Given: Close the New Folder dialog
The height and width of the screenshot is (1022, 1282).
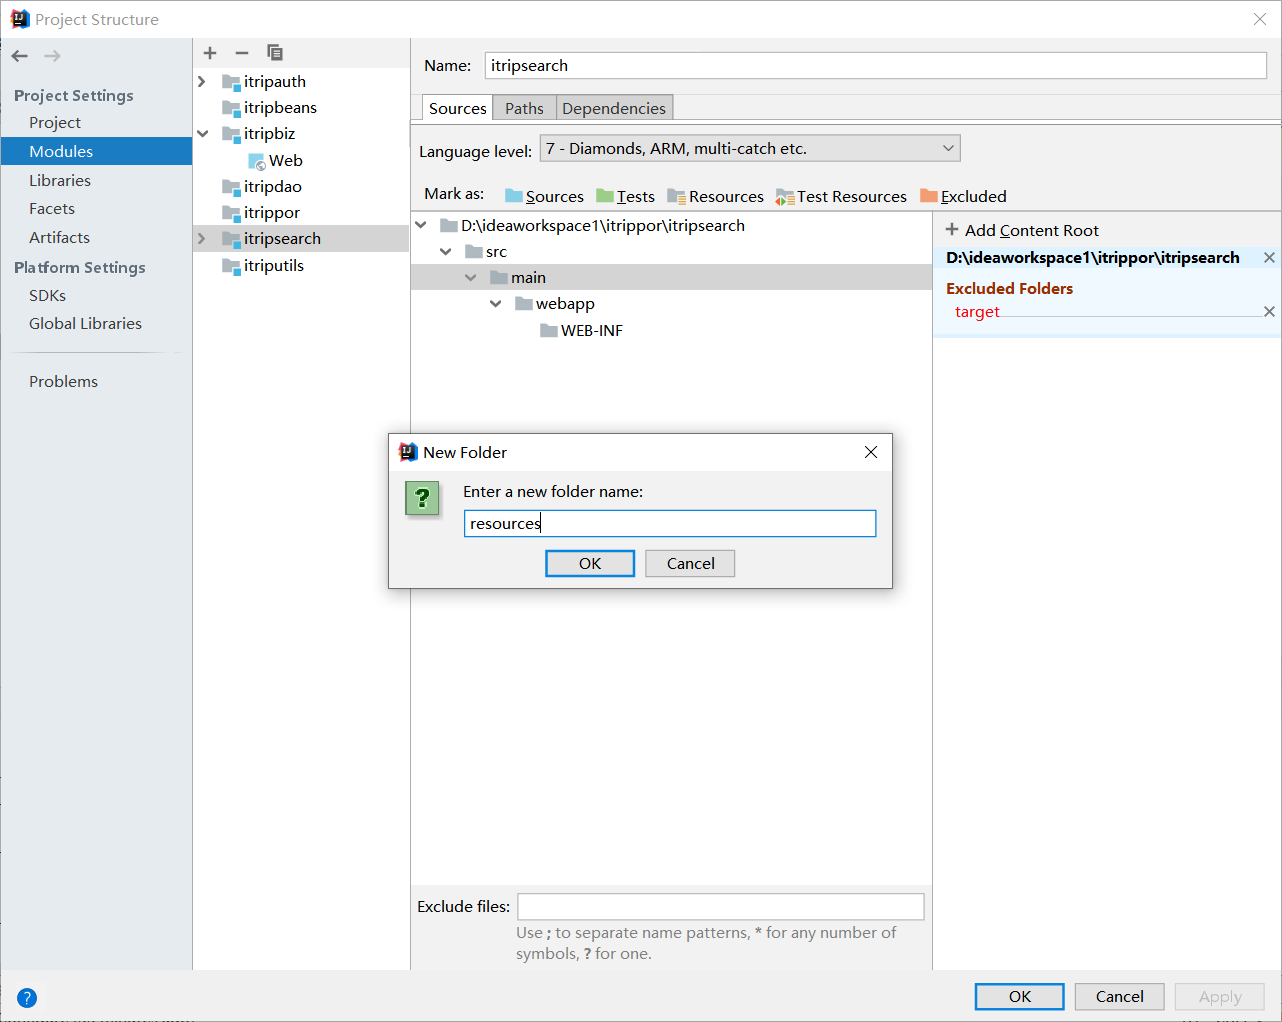Looking at the screenshot, I should (871, 452).
